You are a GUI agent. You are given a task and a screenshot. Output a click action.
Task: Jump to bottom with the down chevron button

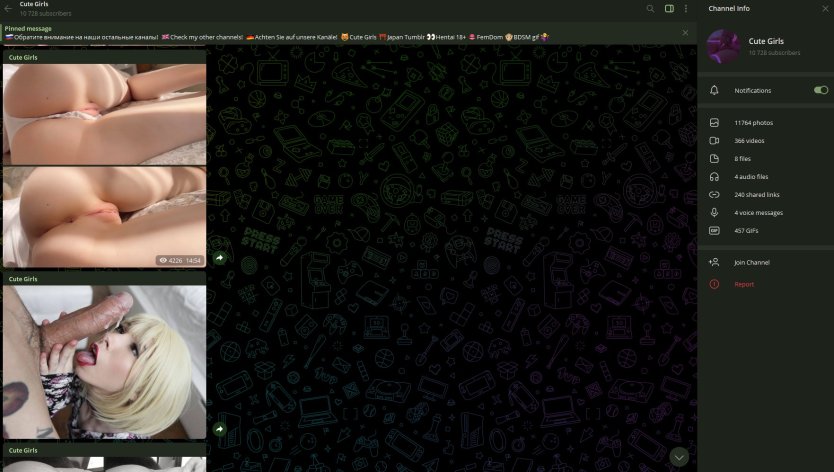pyautogui.click(x=679, y=457)
